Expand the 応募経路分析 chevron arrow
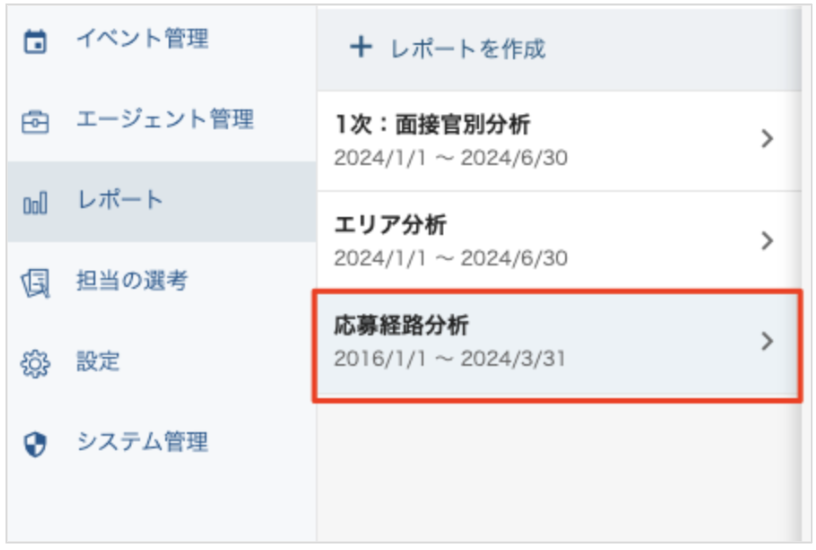Viewport: 816px width, 550px height. click(x=767, y=341)
